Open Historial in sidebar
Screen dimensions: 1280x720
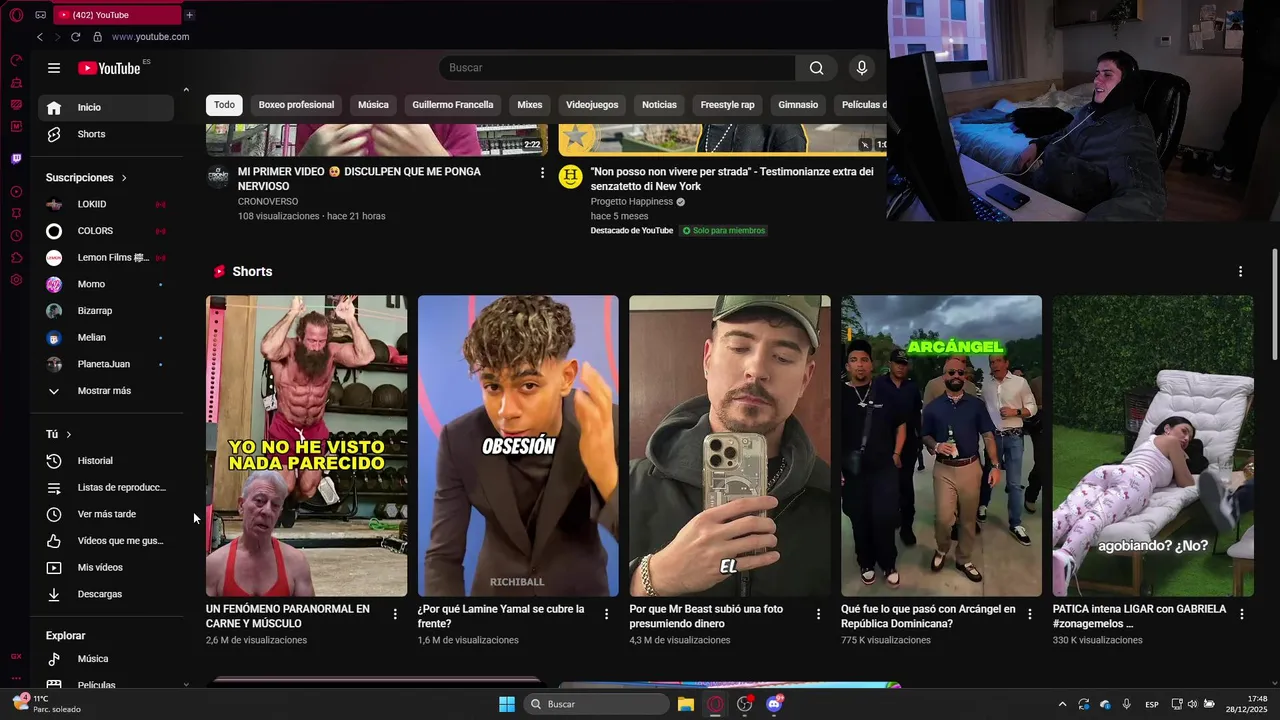point(105,461)
